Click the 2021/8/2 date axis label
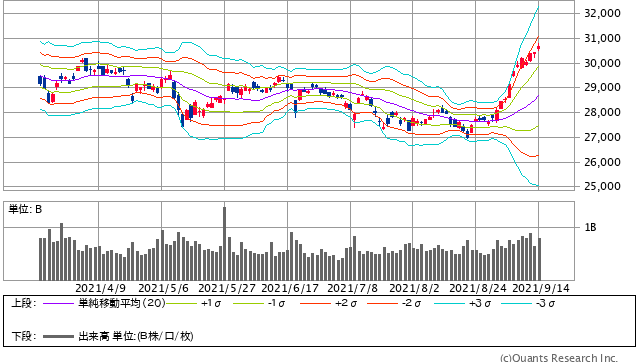 [414, 288]
